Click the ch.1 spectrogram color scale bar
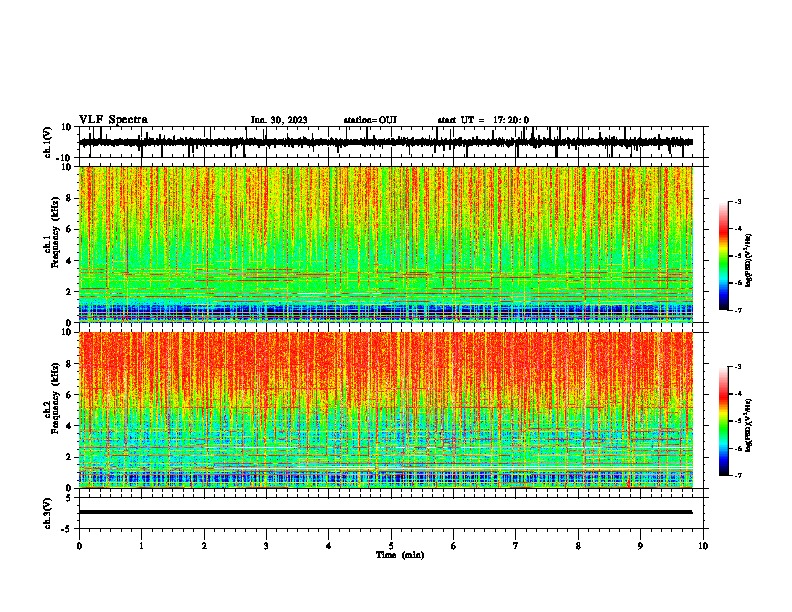This screenshot has width=792, height=612. coord(723,256)
